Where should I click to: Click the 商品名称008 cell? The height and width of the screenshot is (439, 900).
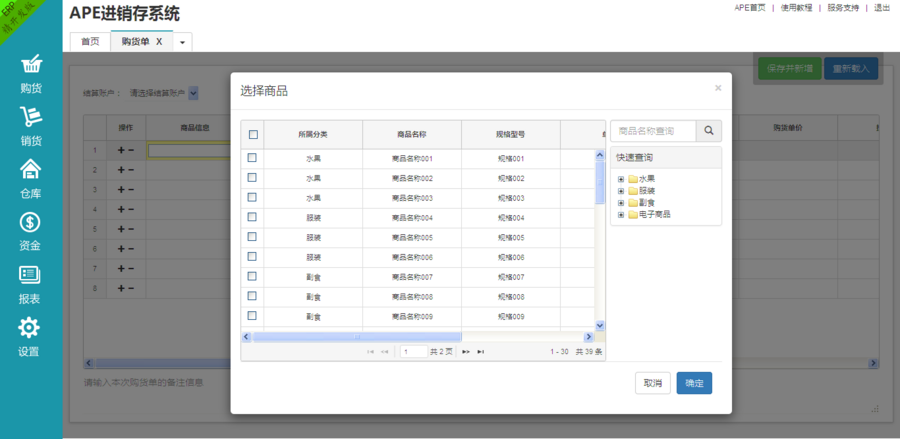pos(412,297)
